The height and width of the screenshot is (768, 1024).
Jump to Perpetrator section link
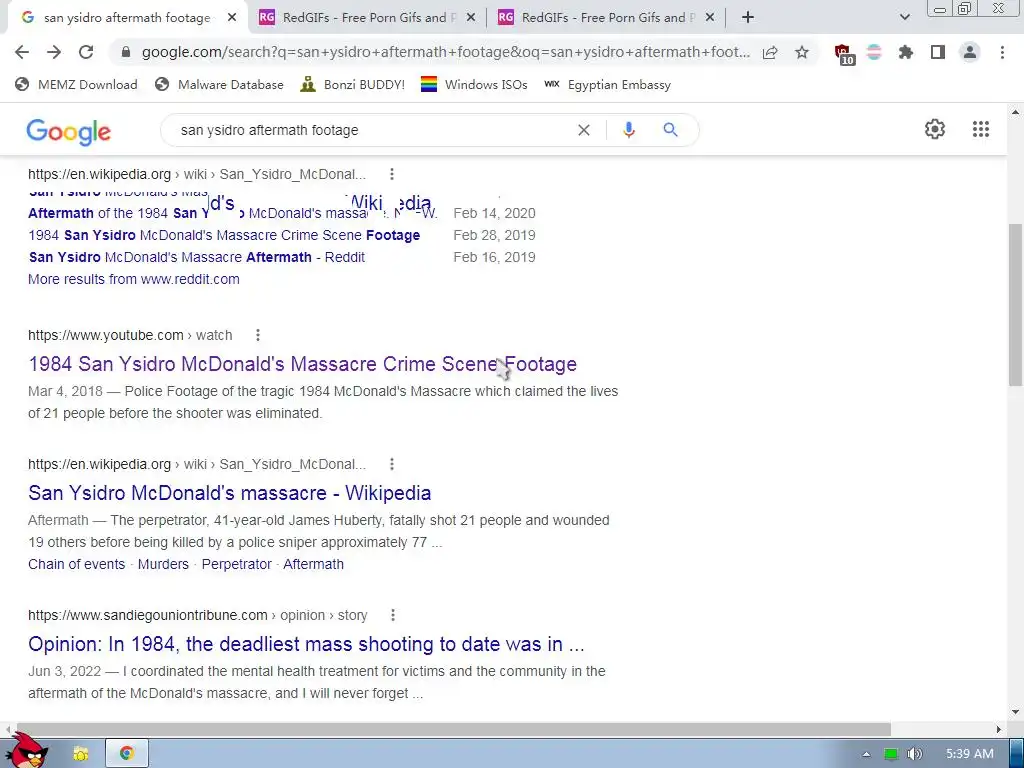coord(236,564)
